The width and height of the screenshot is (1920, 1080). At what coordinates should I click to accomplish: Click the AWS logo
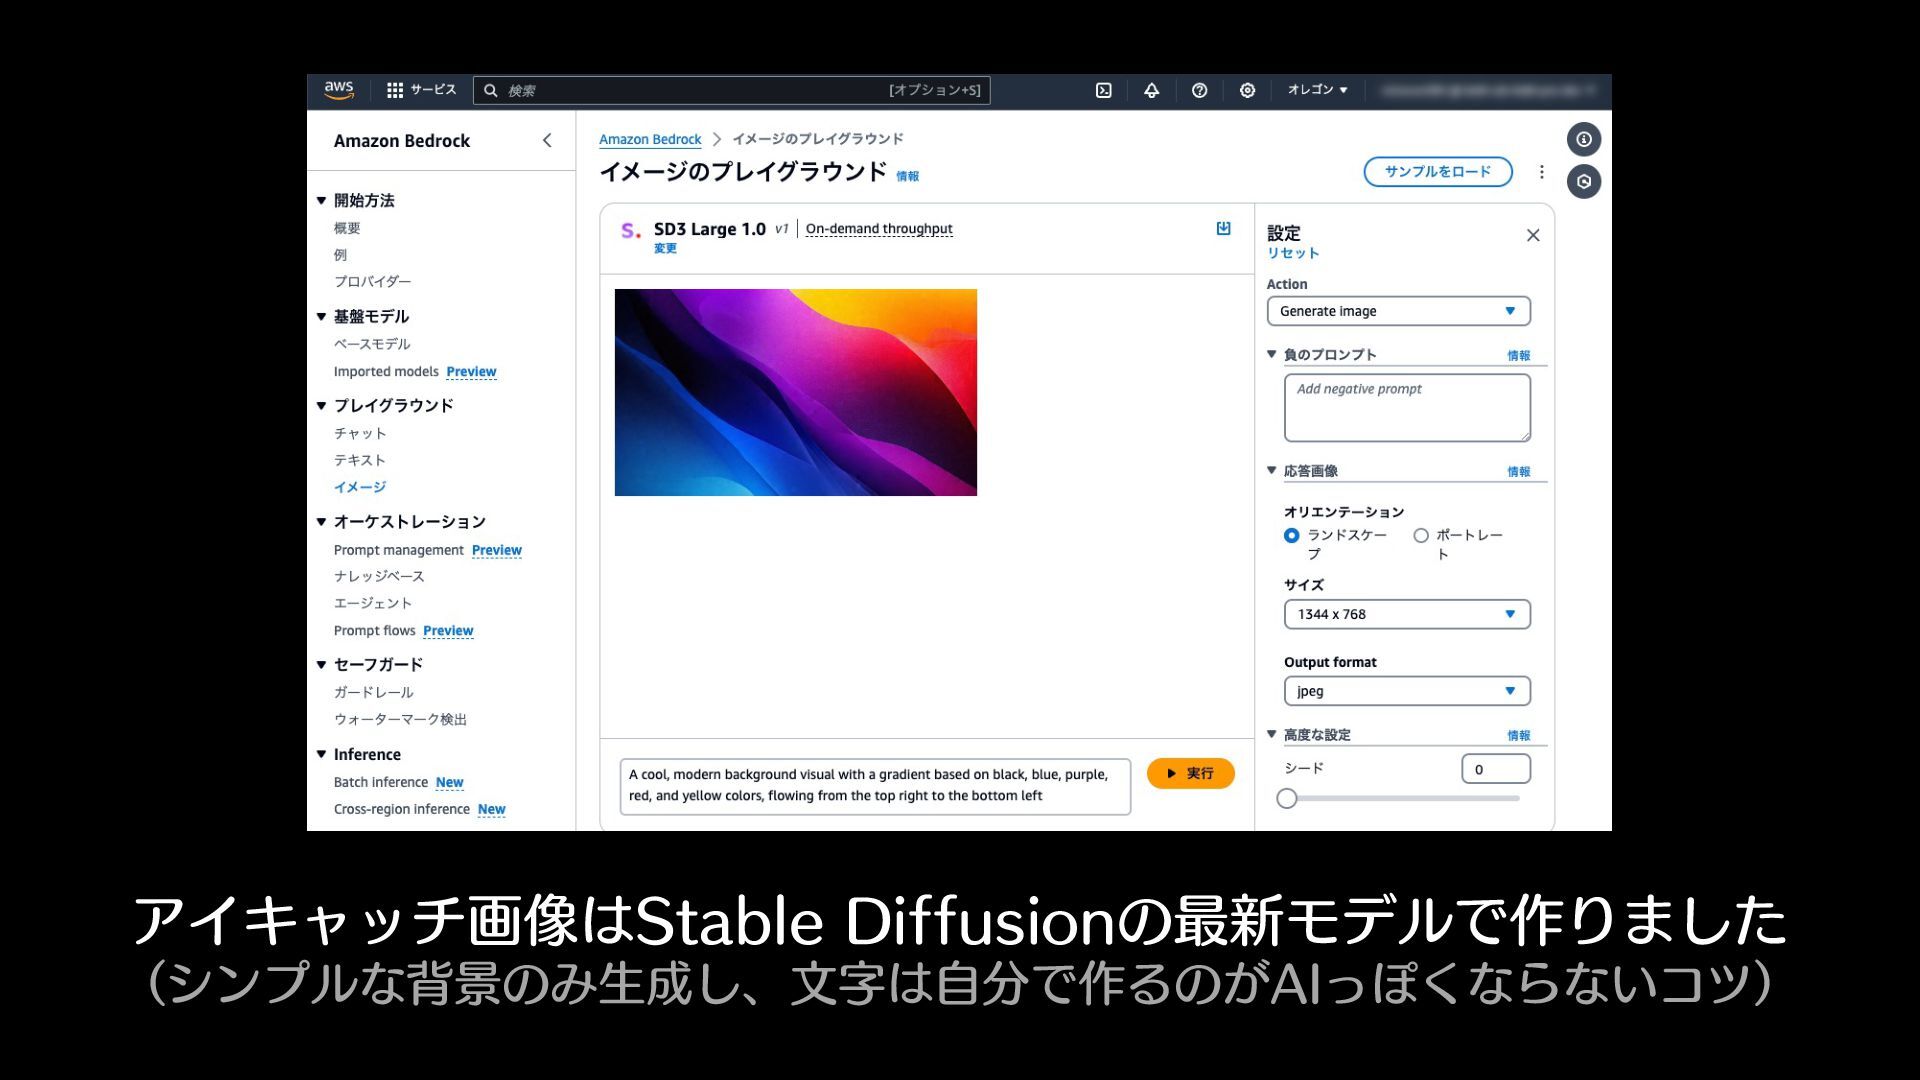339,89
